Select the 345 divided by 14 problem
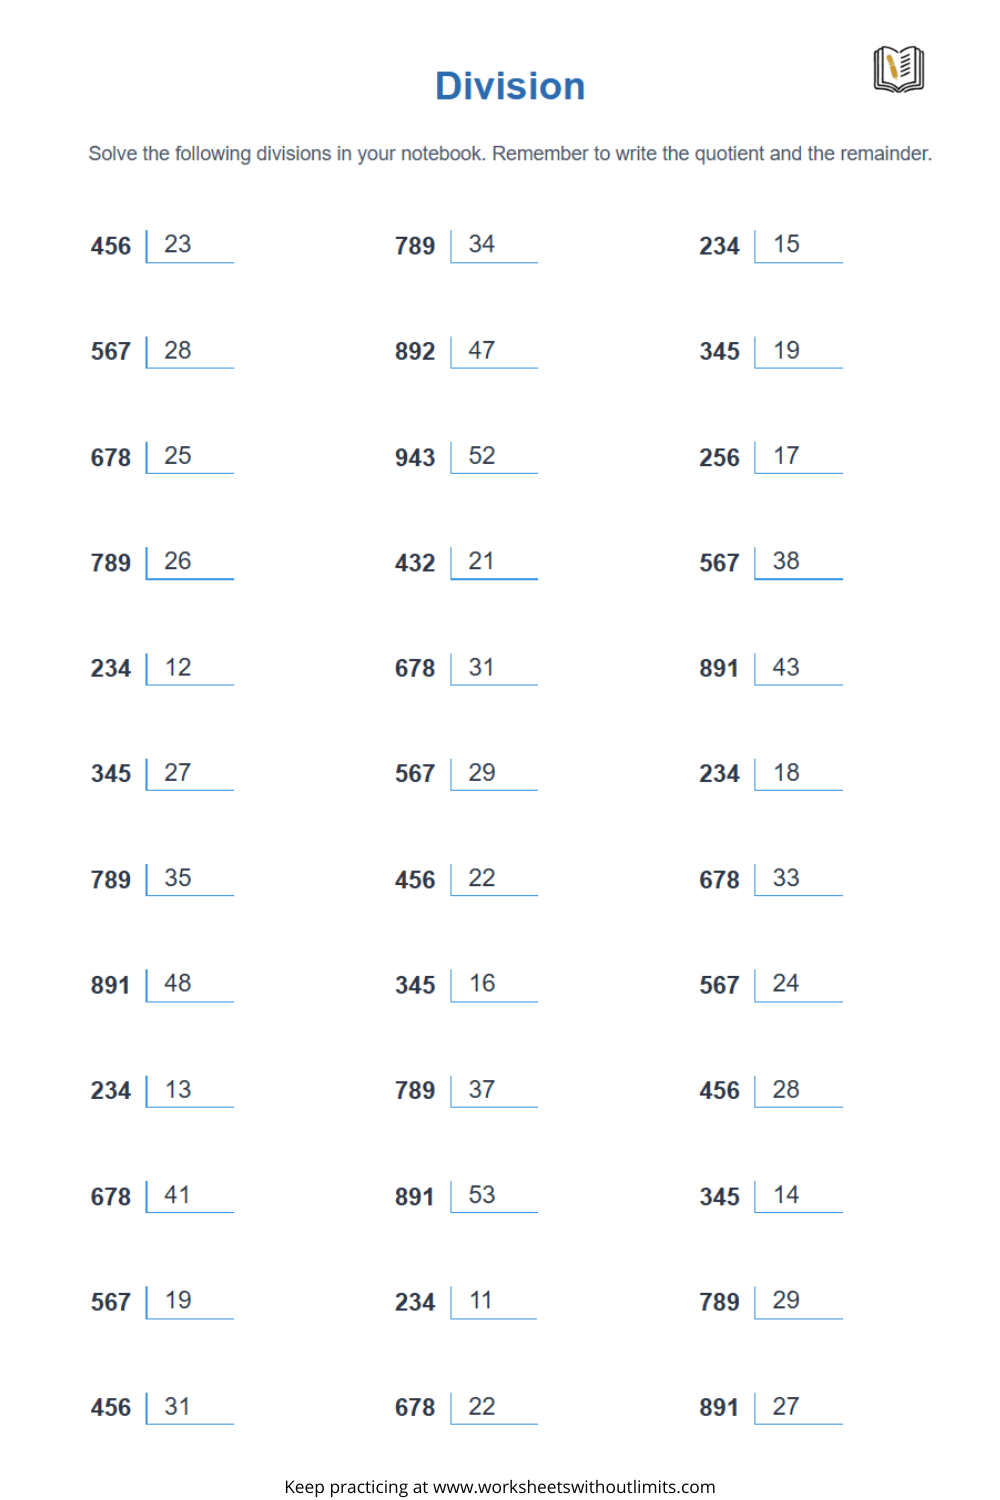This screenshot has width=1000, height=1500. (771, 1196)
